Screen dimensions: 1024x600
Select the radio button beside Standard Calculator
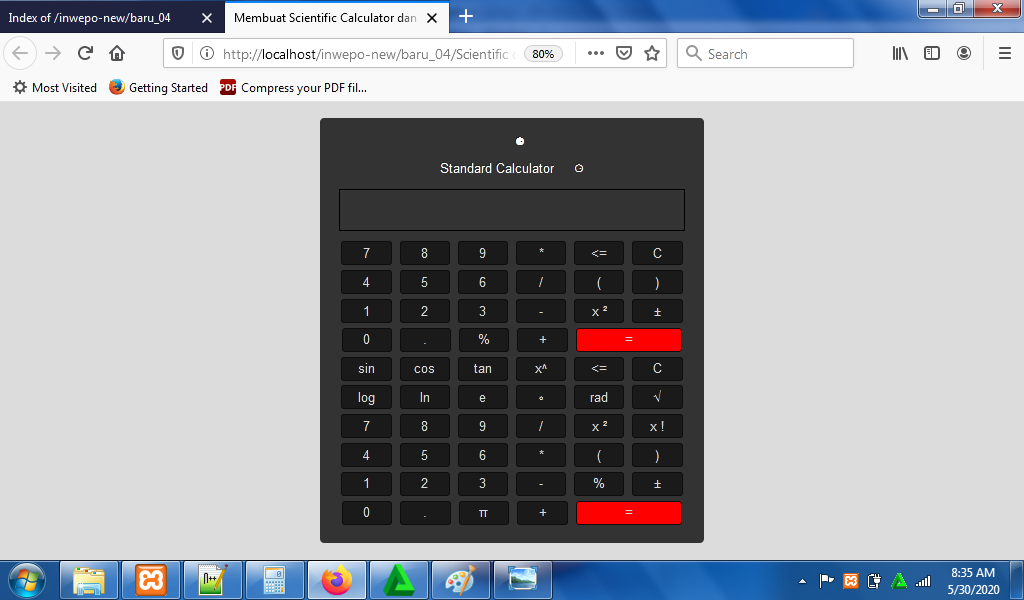(x=579, y=168)
